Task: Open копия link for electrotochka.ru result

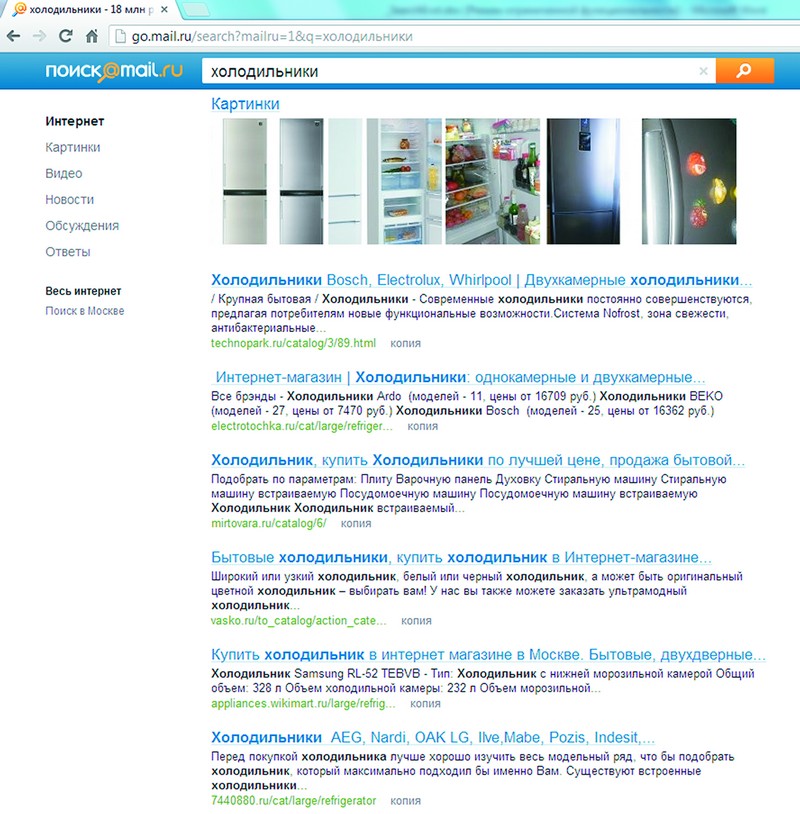Action: tap(423, 426)
